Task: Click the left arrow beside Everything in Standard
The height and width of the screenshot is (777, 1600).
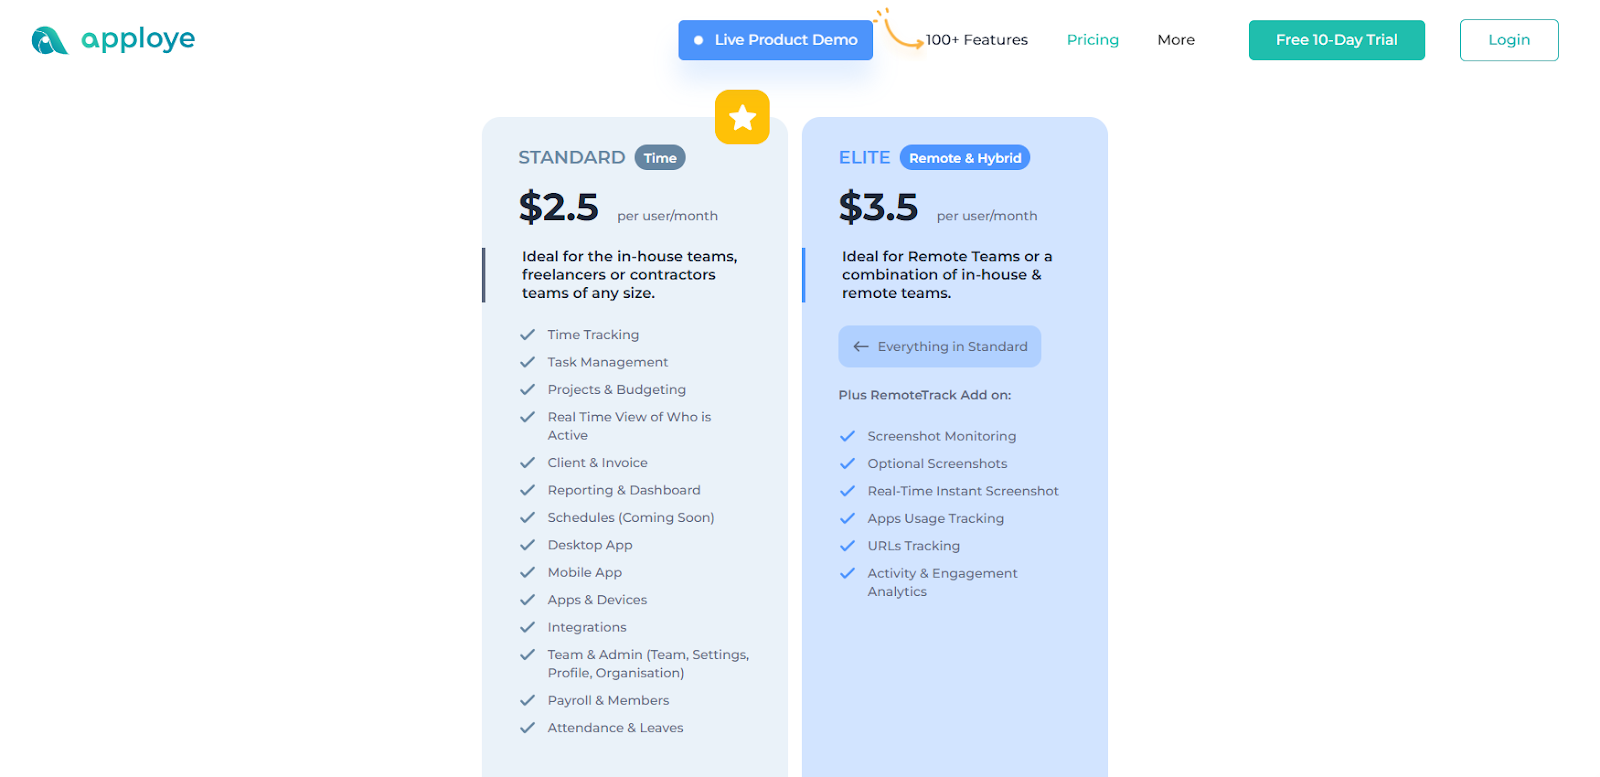Action: (861, 347)
